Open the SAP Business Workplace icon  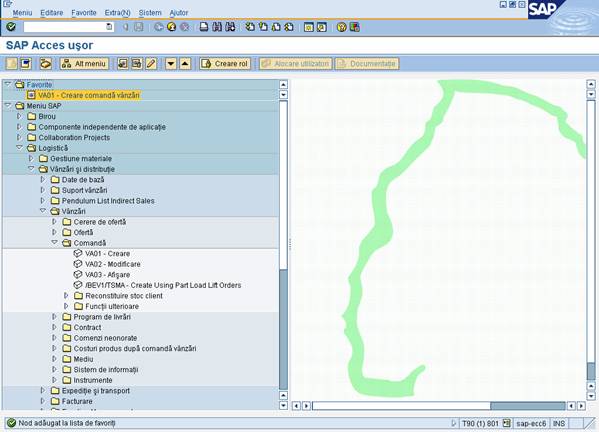pos(45,63)
